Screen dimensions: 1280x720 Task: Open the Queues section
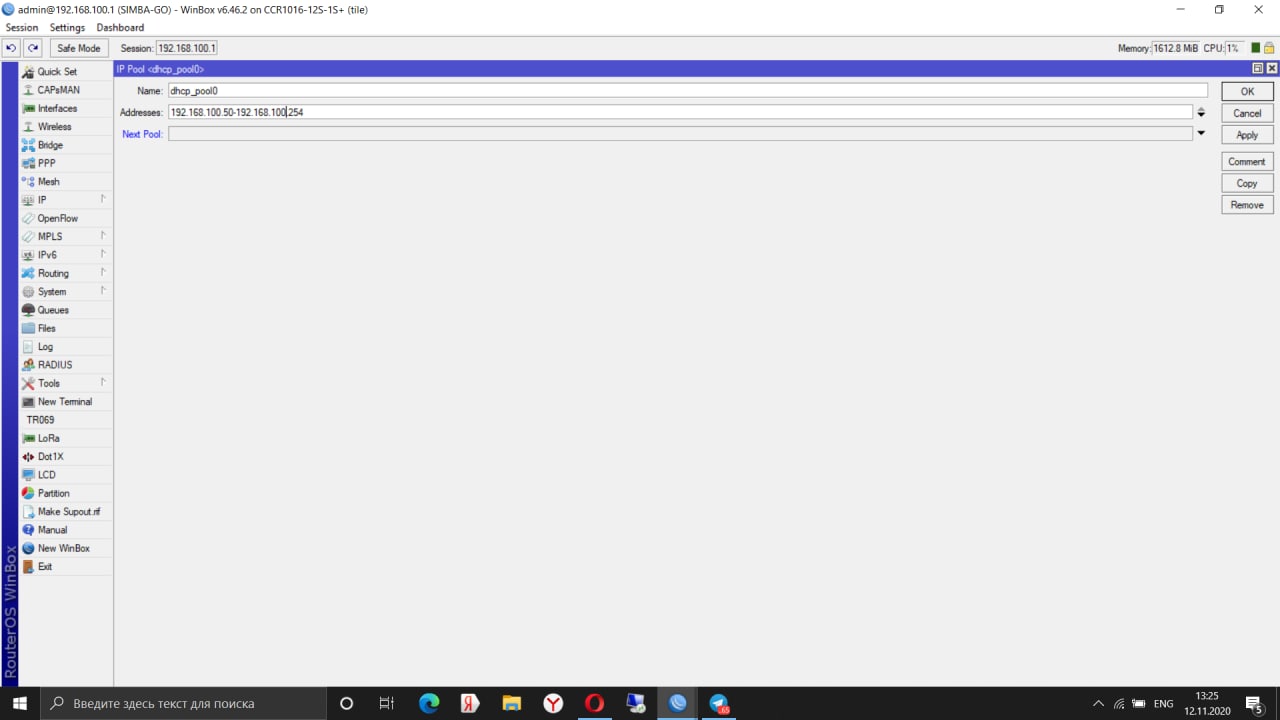click(x=66, y=310)
